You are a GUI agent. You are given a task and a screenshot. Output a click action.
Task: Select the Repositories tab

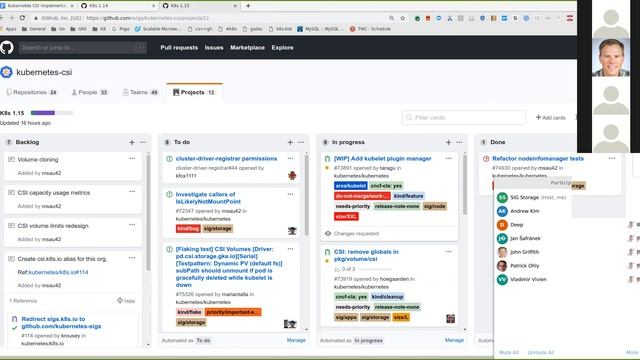31,92
